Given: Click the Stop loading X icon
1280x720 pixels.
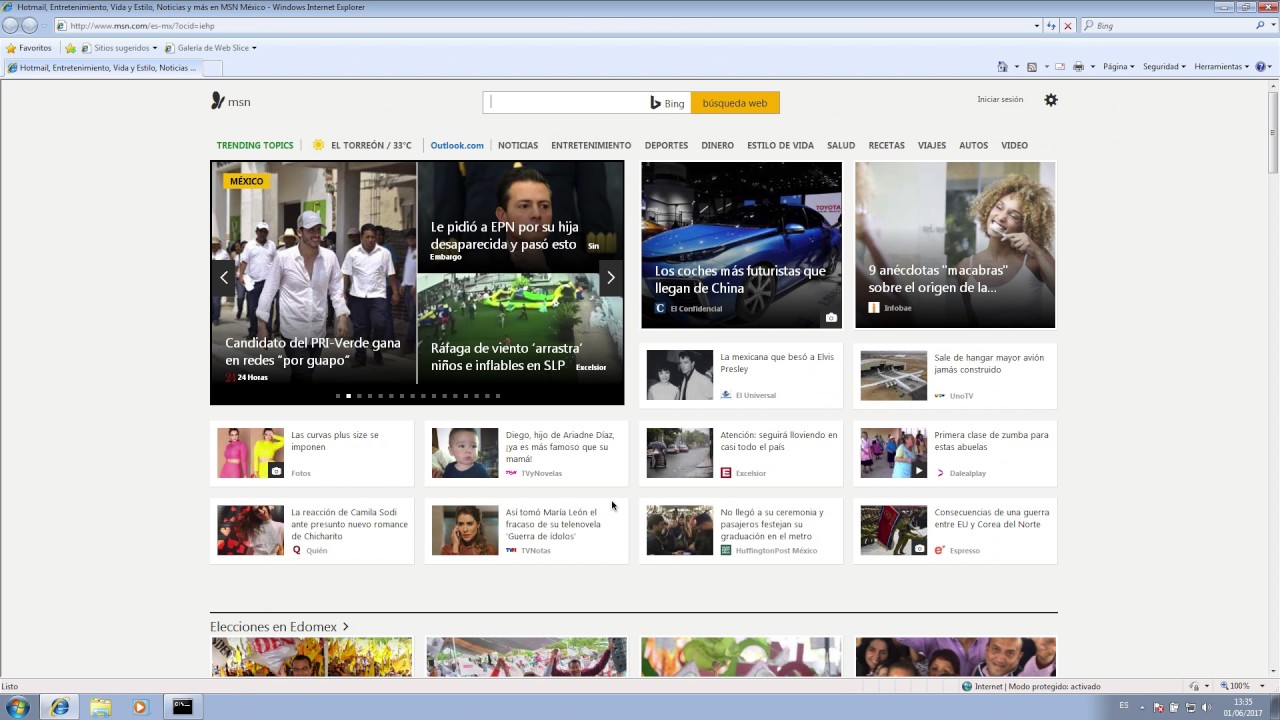Looking at the screenshot, I should tap(1068, 26).
